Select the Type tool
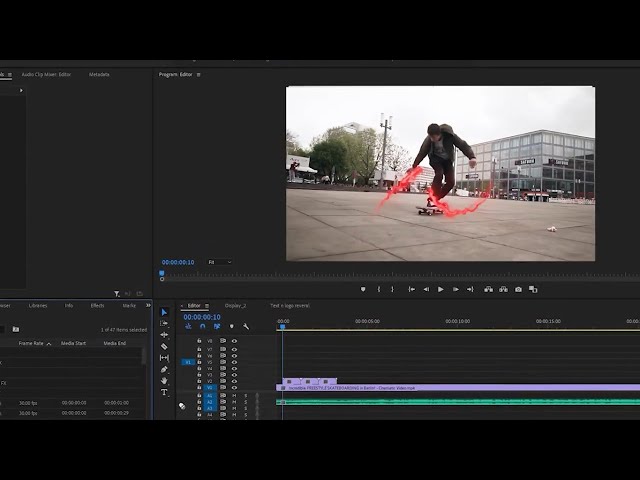 pos(164,392)
